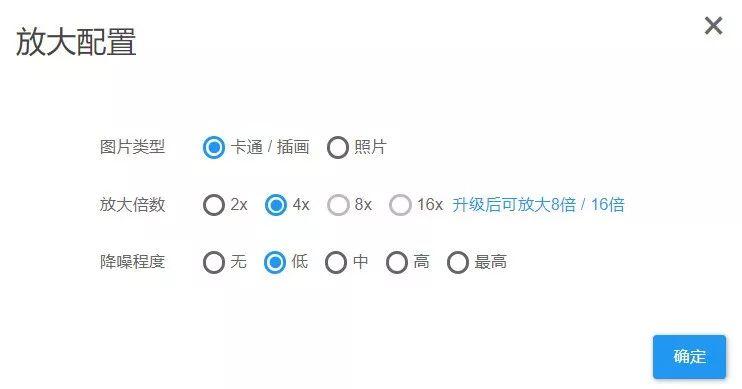Select the 卡通 / 插画 image type radio
The width and height of the screenshot is (742, 389).
tap(213, 148)
